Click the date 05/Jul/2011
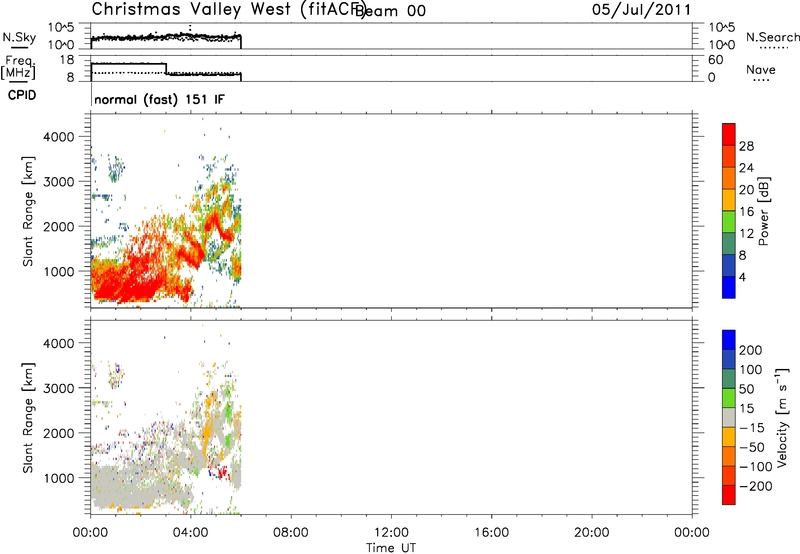This screenshot has width=800, height=554. pos(641,10)
